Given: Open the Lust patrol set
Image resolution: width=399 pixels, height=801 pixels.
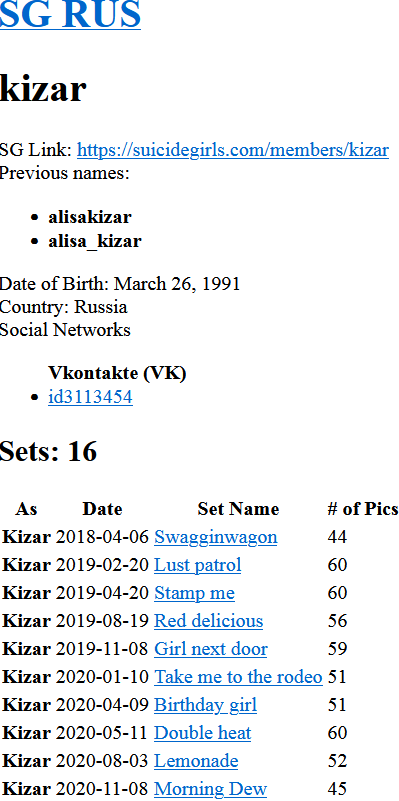Looking at the screenshot, I should [198, 565].
